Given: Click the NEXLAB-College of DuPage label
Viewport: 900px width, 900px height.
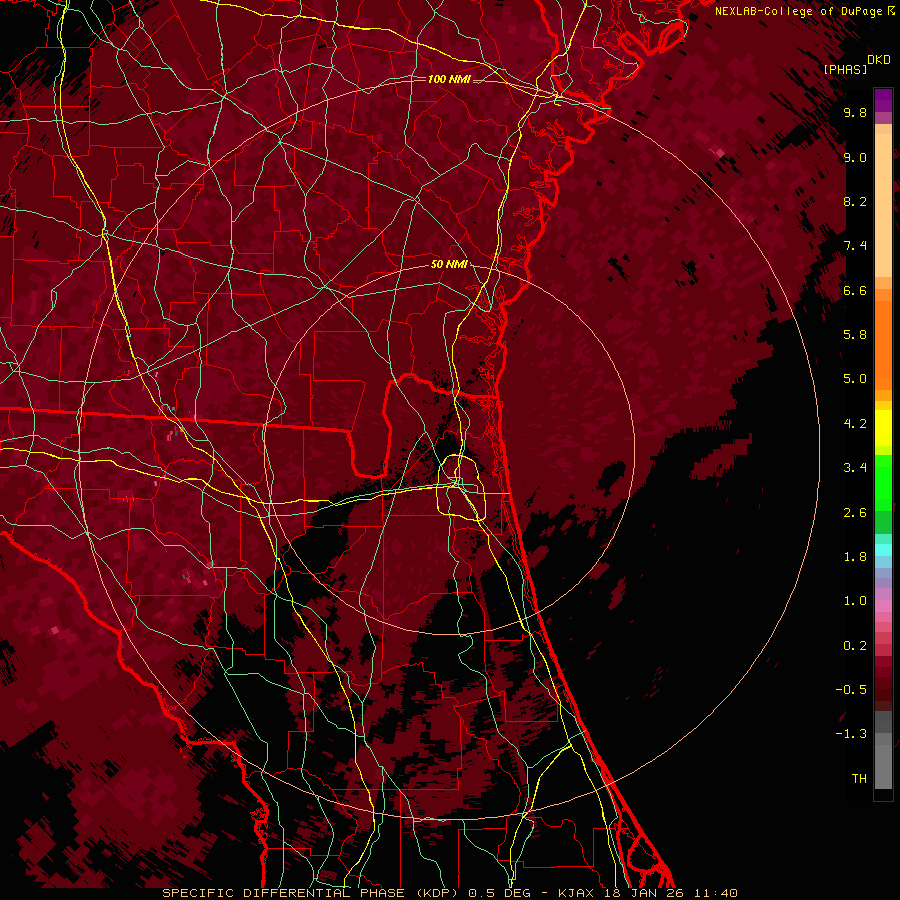Looking at the screenshot, I should tap(800, 11).
